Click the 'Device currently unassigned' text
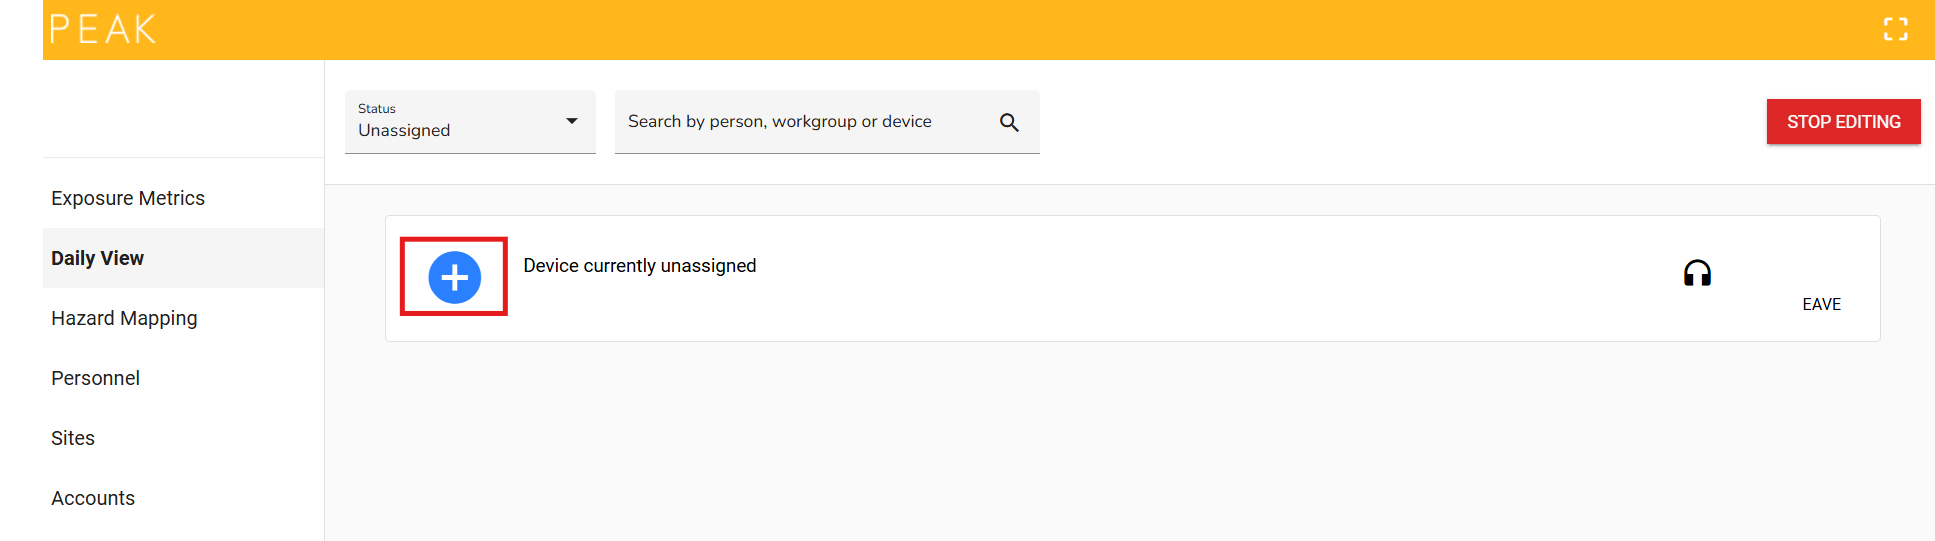The image size is (1935, 541). click(x=640, y=266)
